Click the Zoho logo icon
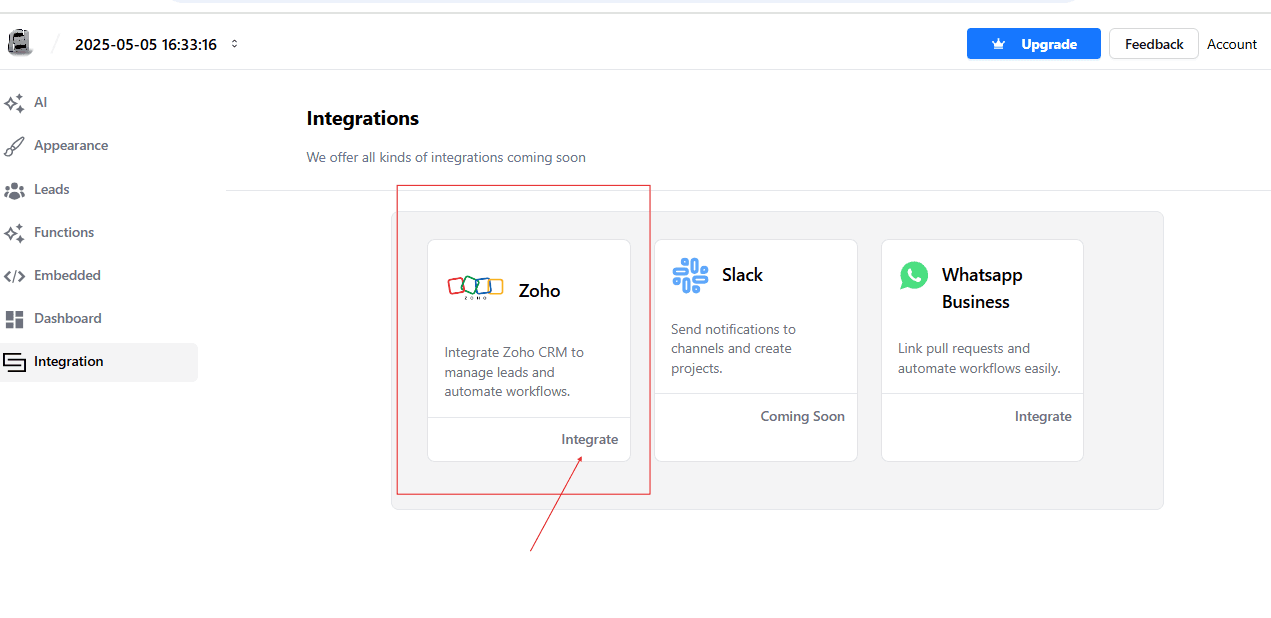Image resolution: width=1271 pixels, height=618 pixels. click(475, 288)
